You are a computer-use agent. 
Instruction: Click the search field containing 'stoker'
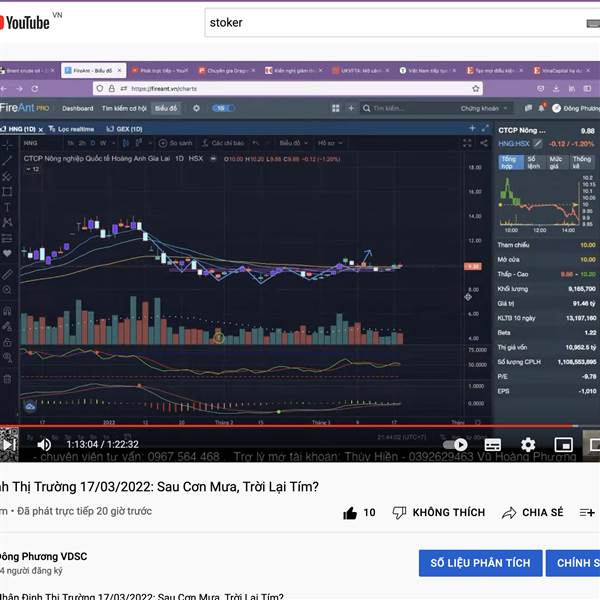pos(402,23)
